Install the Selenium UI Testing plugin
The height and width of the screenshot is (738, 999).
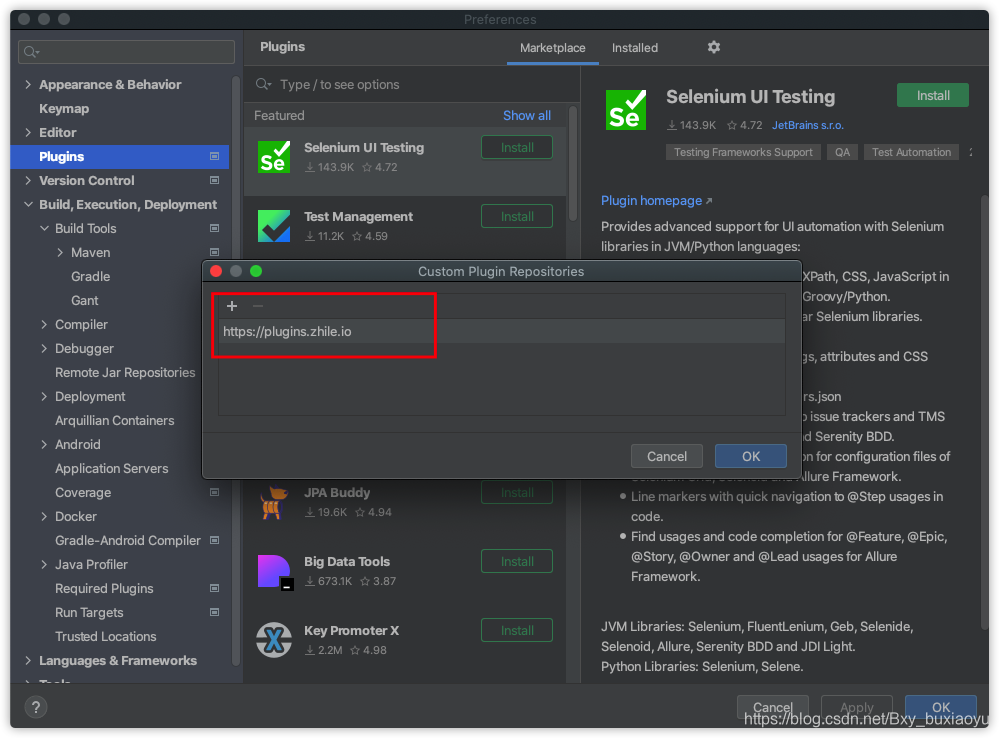932,95
